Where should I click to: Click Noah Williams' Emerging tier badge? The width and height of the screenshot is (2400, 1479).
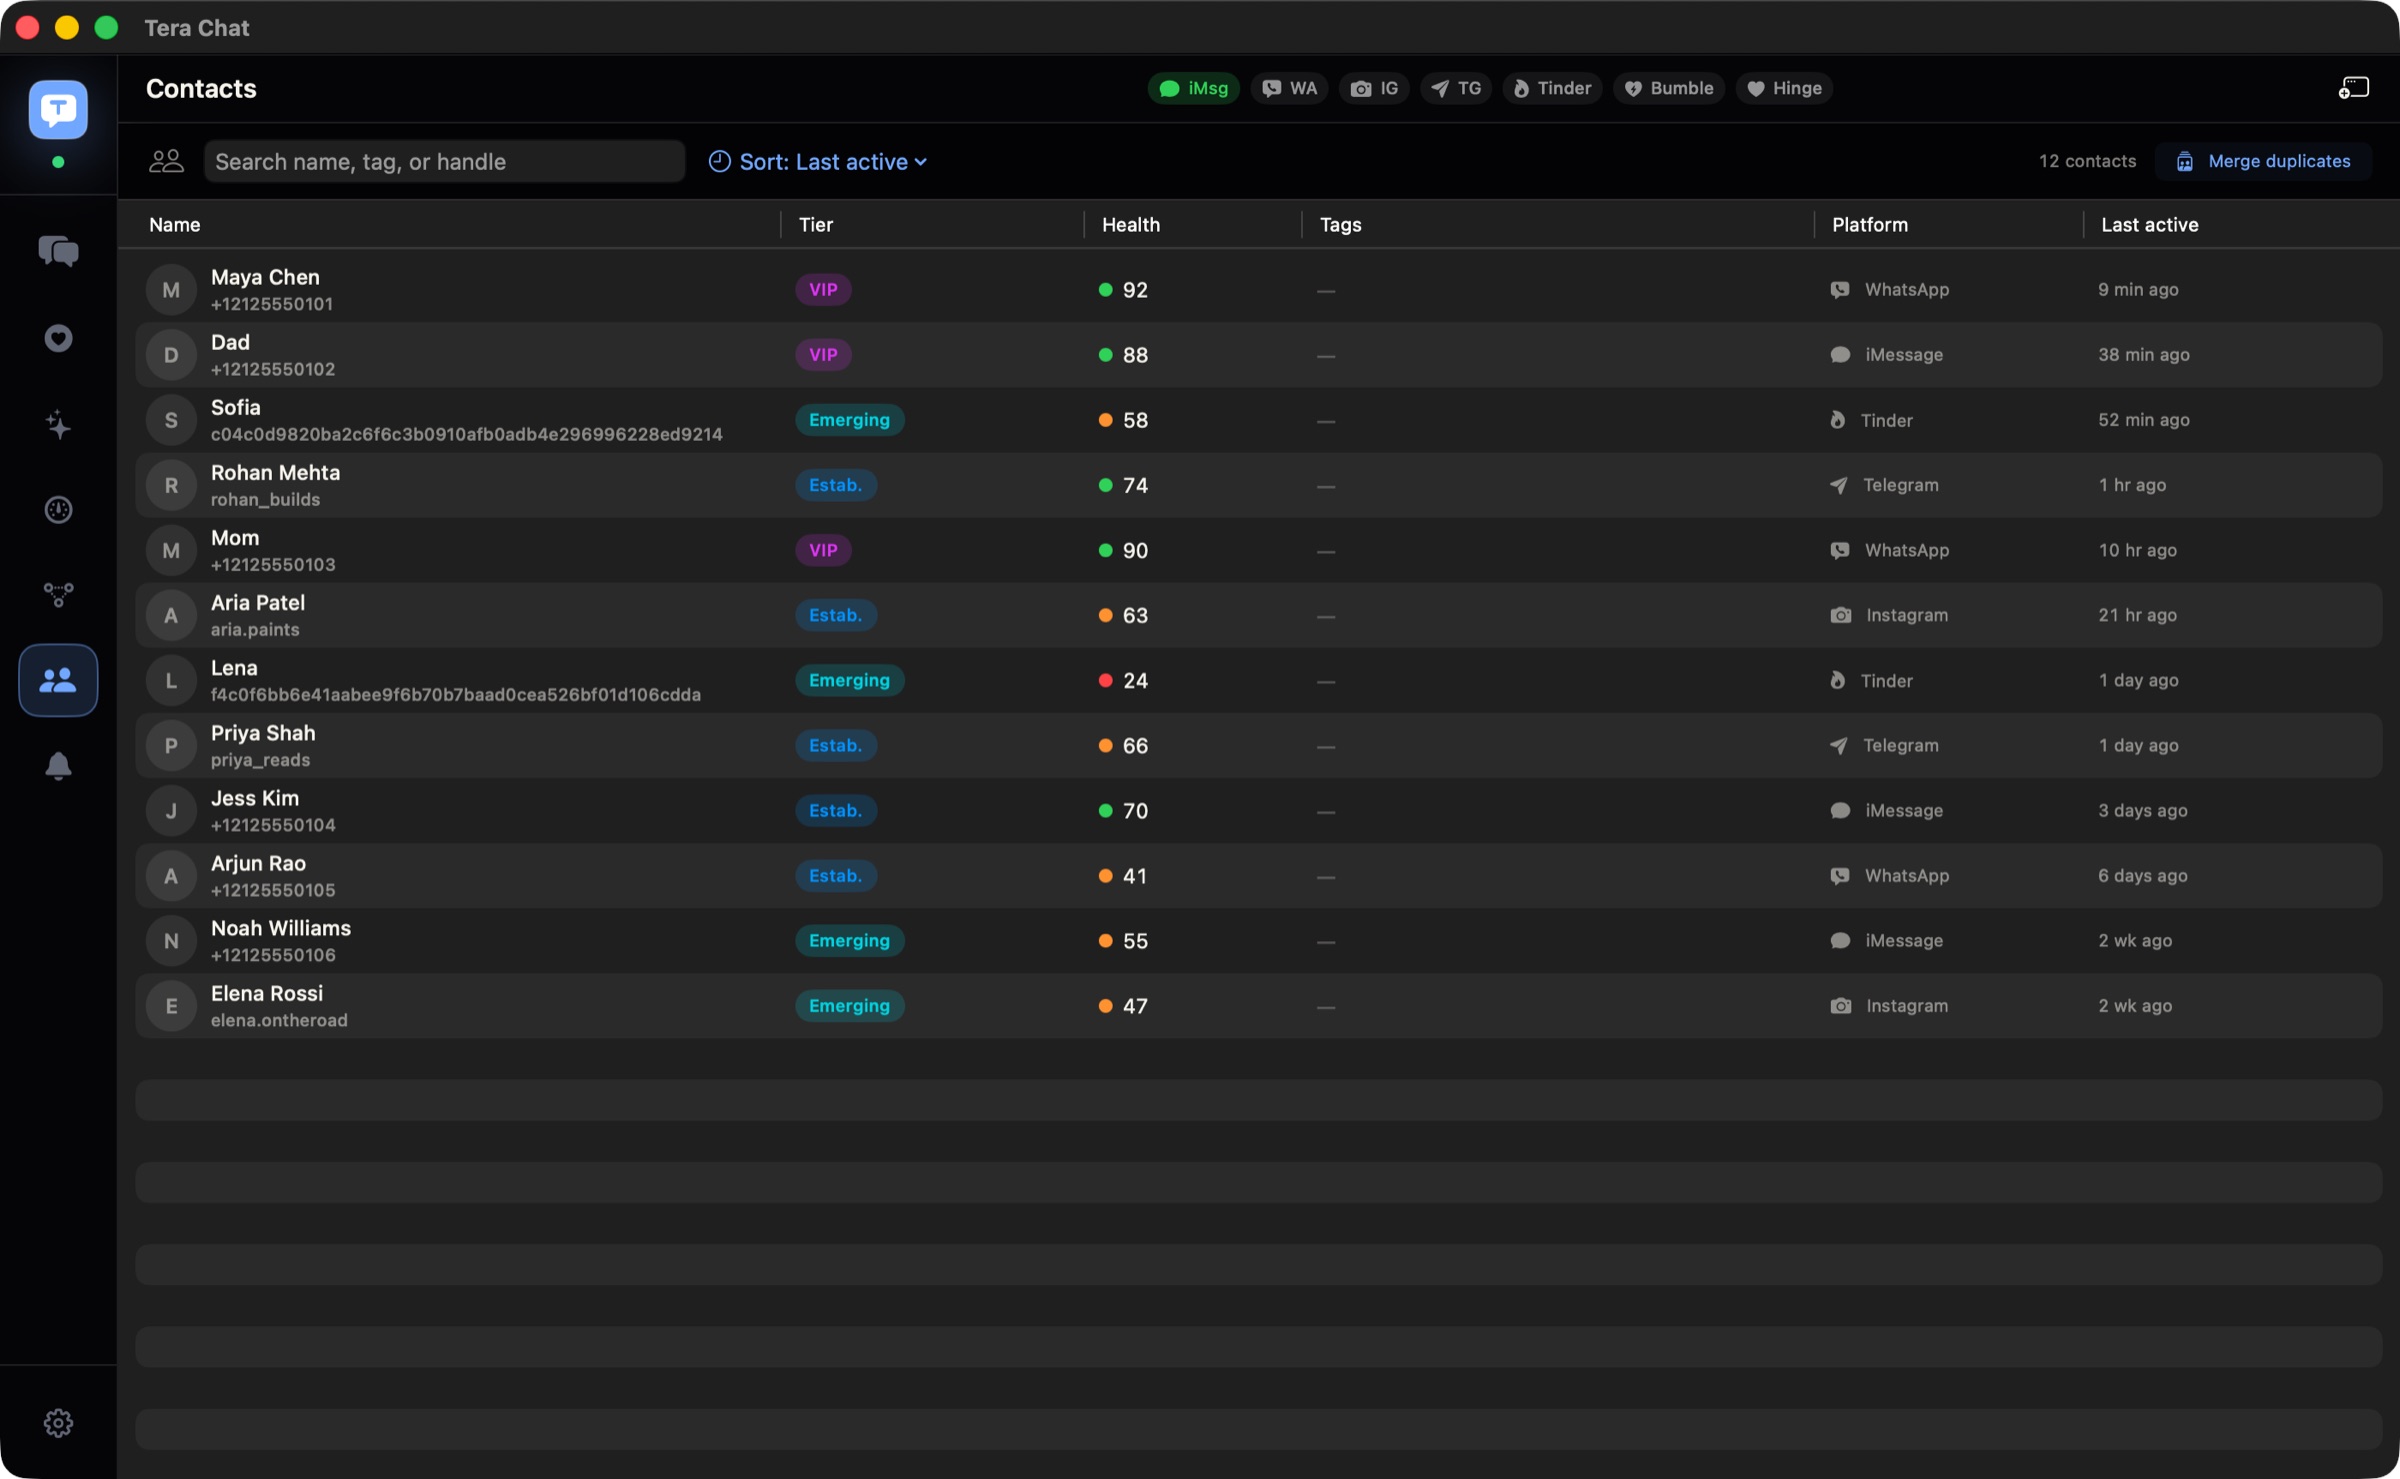coord(850,941)
